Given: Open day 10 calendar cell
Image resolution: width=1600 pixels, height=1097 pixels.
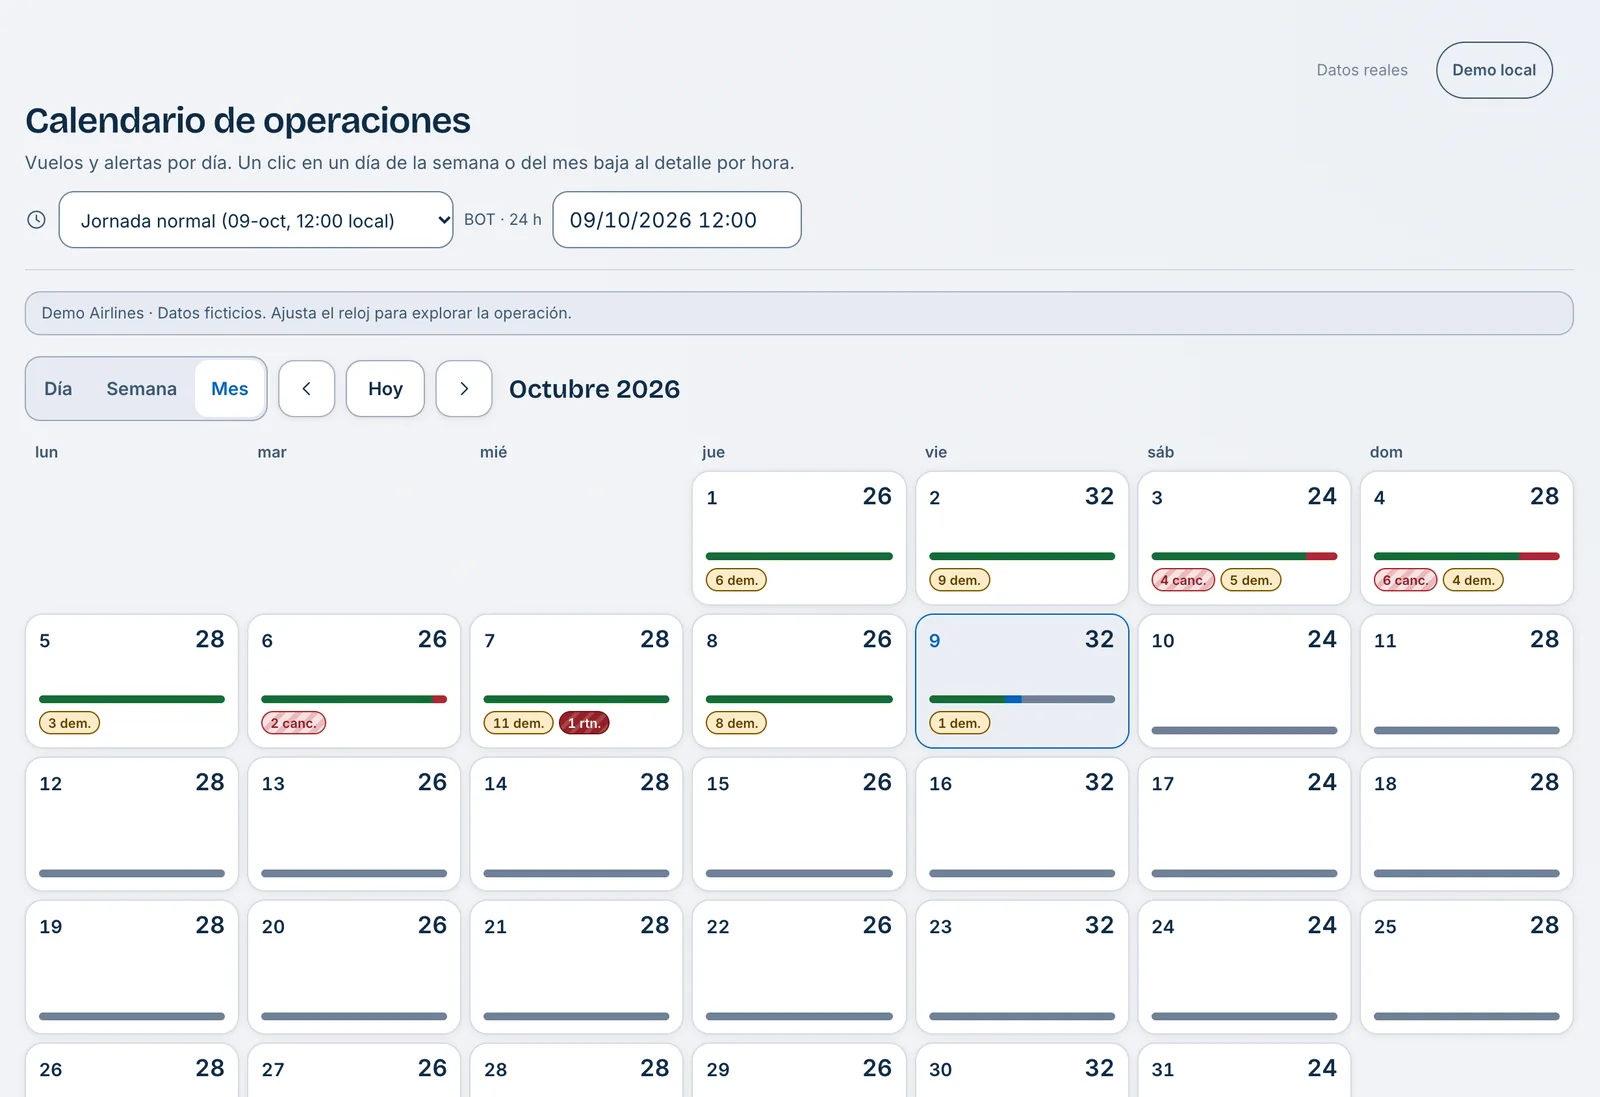Looking at the screenshot, I should pyautogui.click(x=1244, y=681).
